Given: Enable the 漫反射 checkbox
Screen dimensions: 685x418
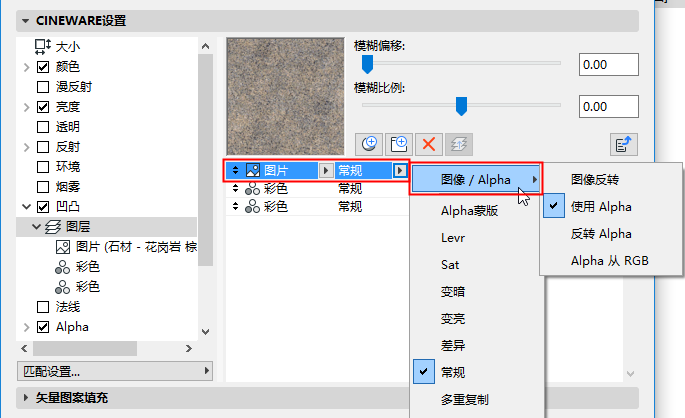Looking at the screenshot, I should click(43, 87).
